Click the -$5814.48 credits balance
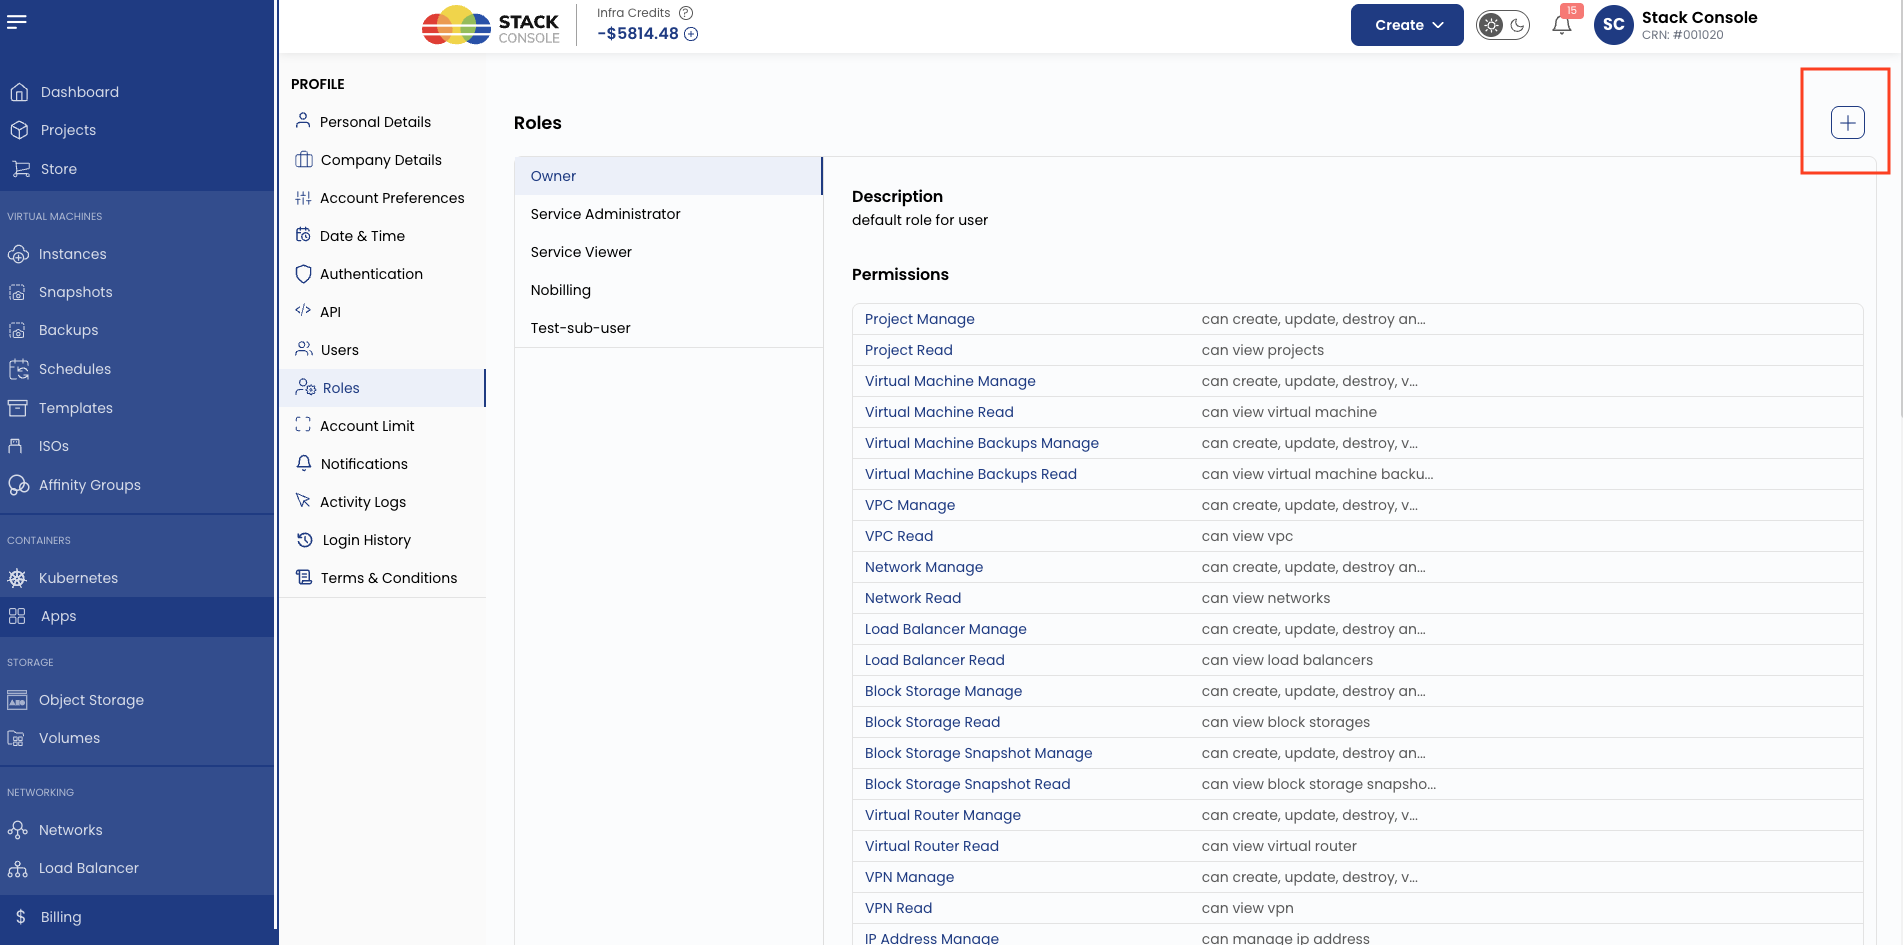The height and width of the screenshot is (945, 1903). click(638, 34)
